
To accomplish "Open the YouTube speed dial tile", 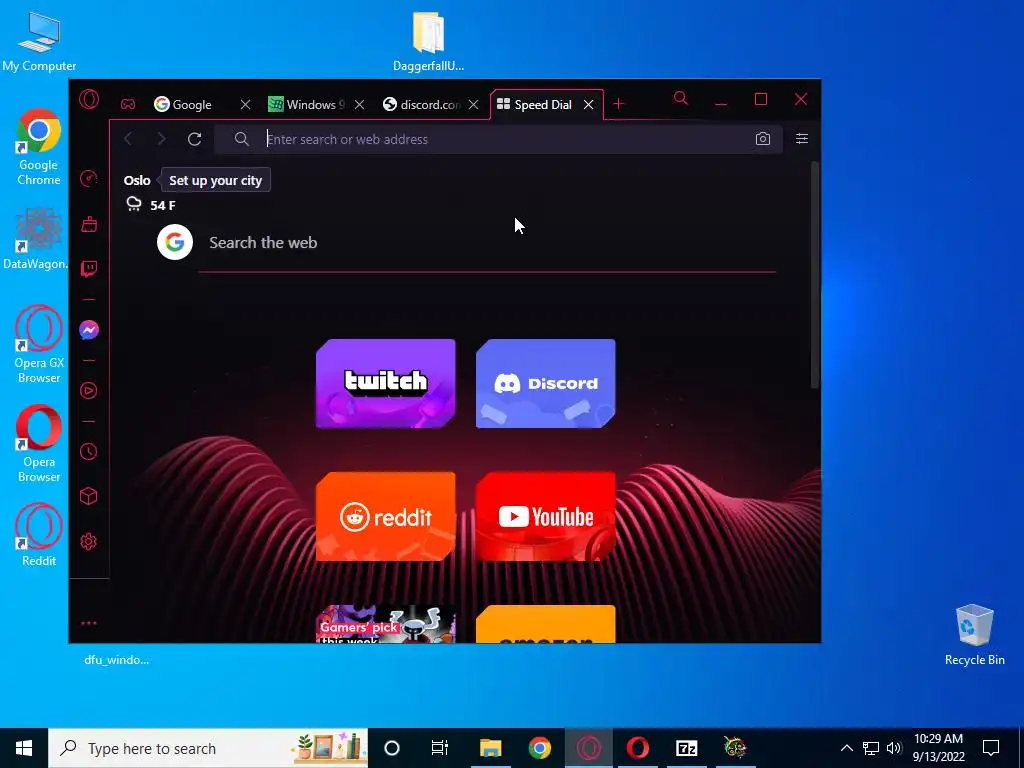I will coord(545,517).
